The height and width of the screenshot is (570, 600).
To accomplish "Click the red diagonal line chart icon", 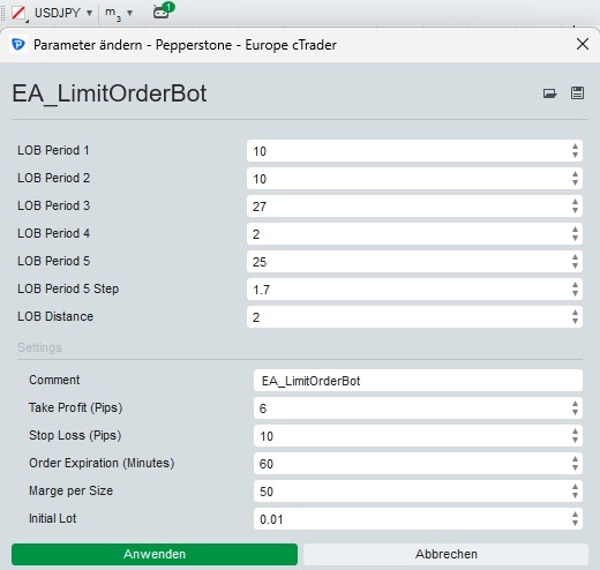I will (18, 13).
